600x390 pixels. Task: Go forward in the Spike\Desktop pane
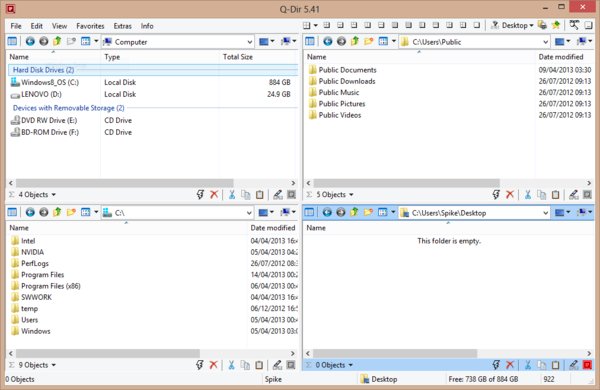[x=341, y=212]
